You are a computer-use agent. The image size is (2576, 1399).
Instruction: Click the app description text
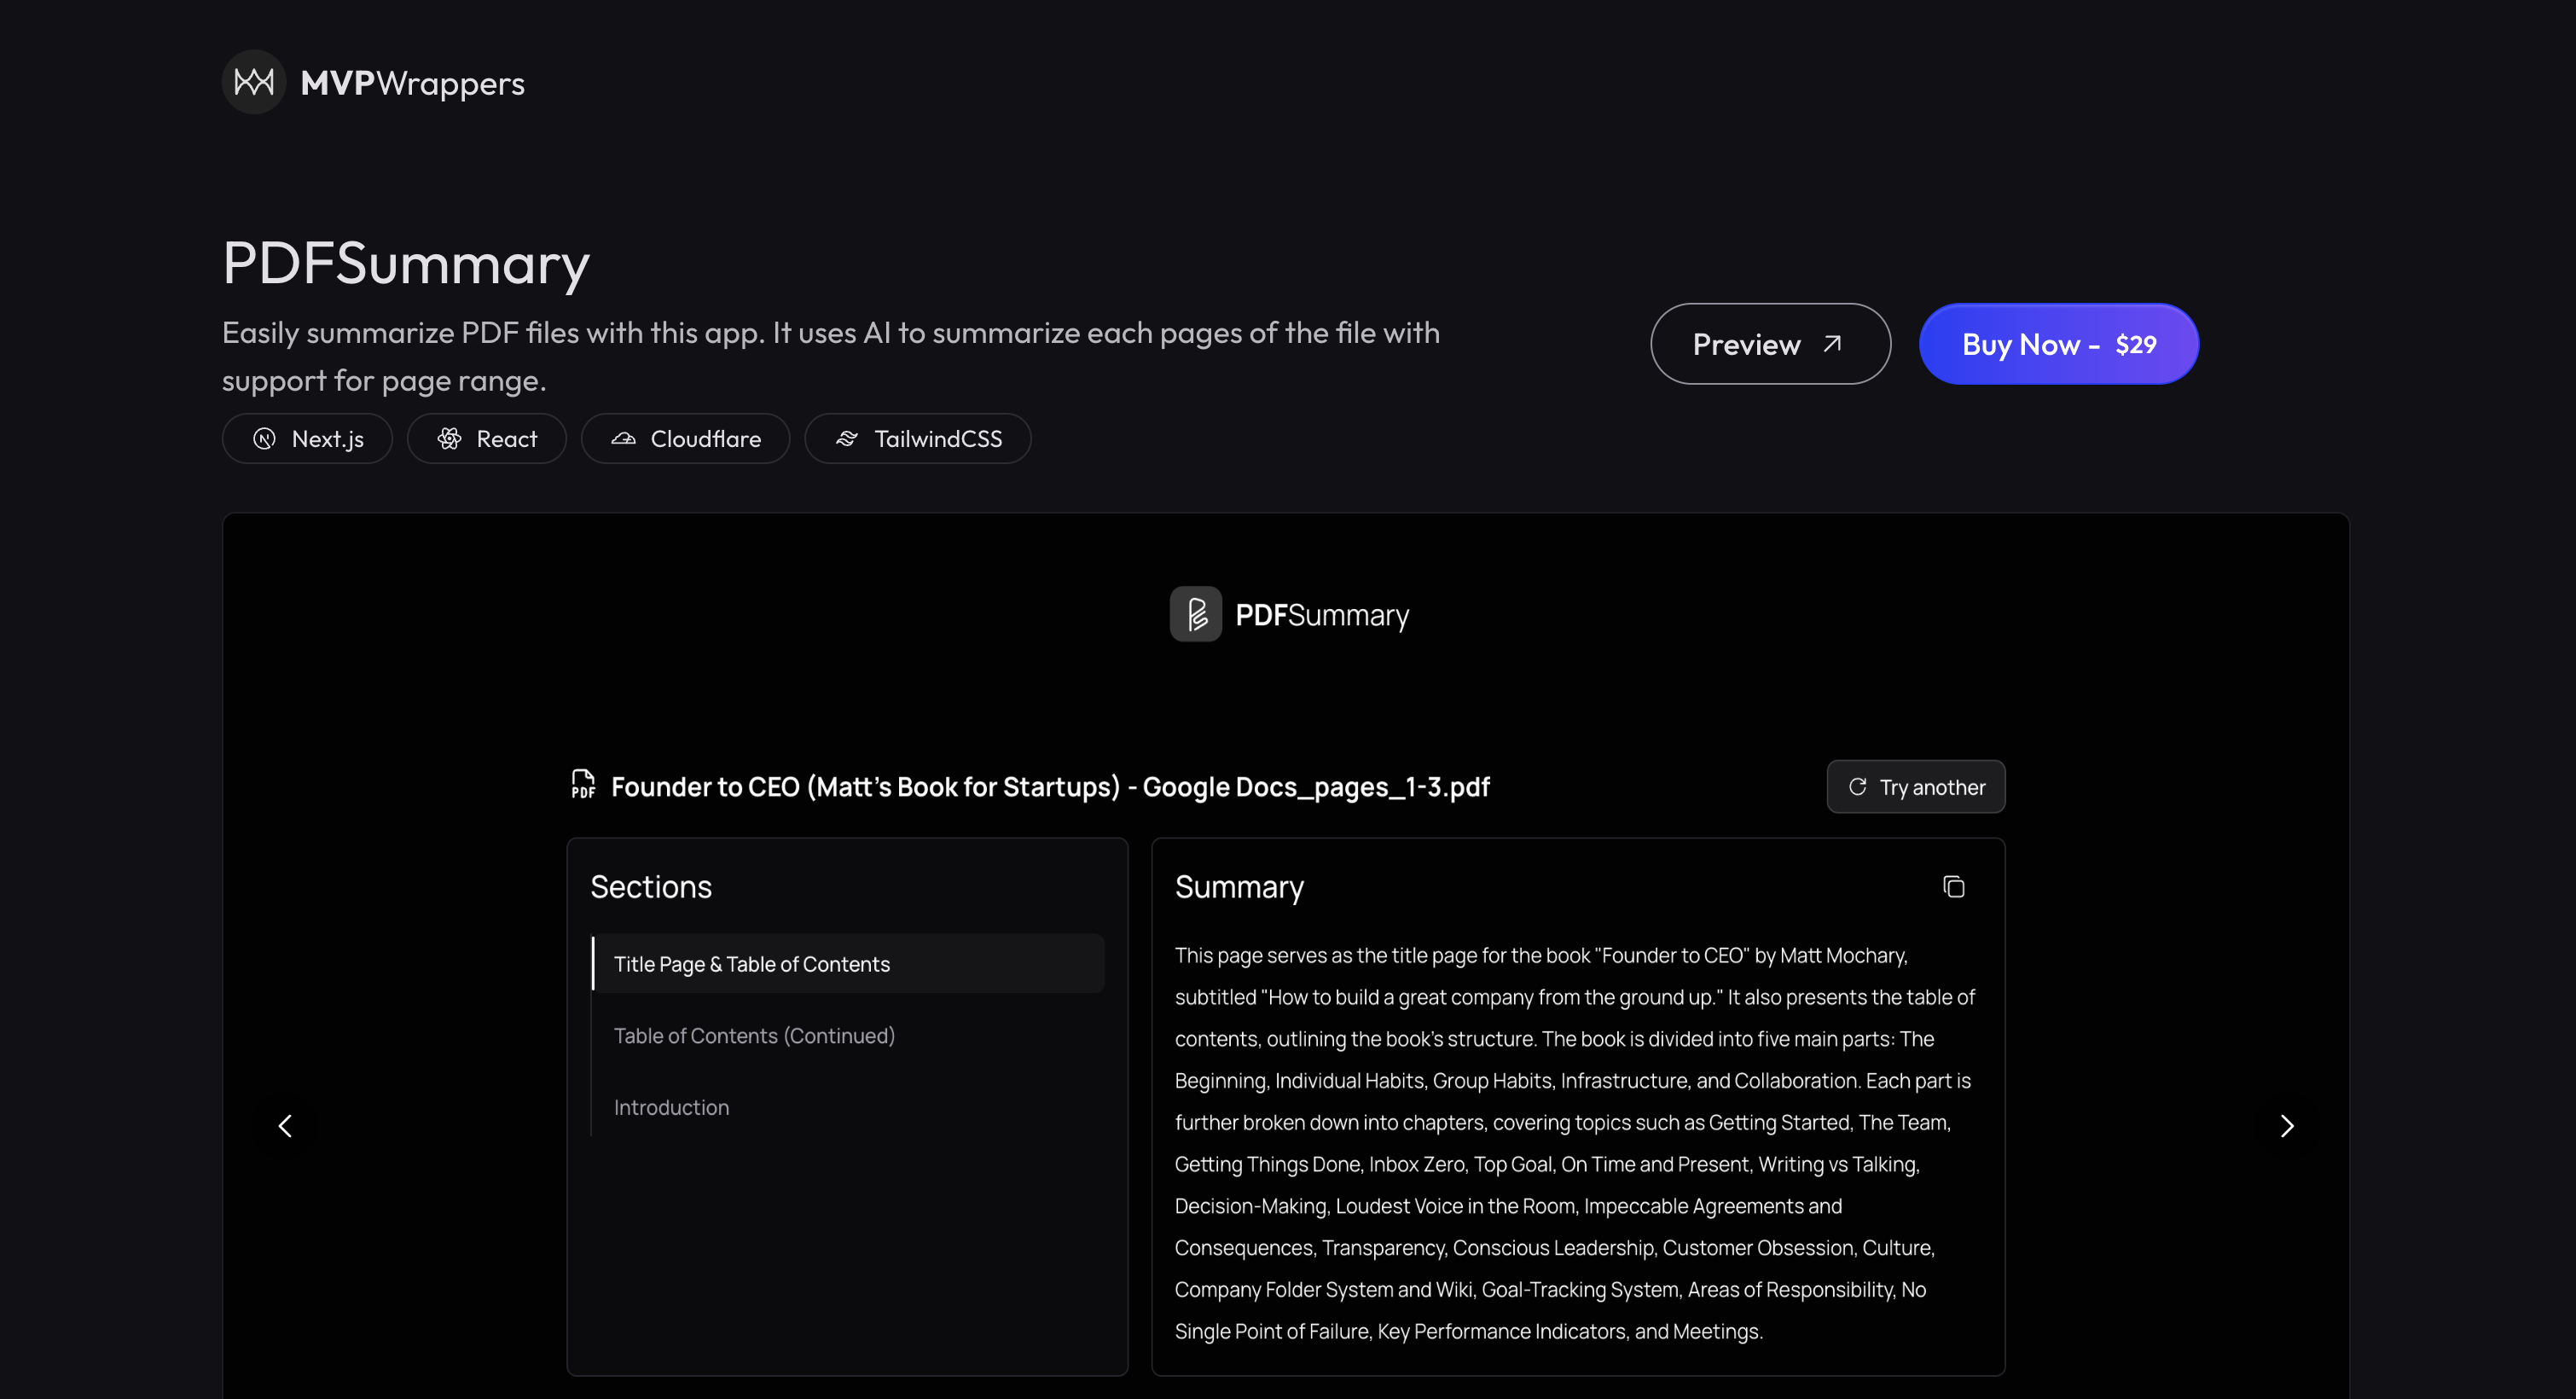[x=830, y=356]
